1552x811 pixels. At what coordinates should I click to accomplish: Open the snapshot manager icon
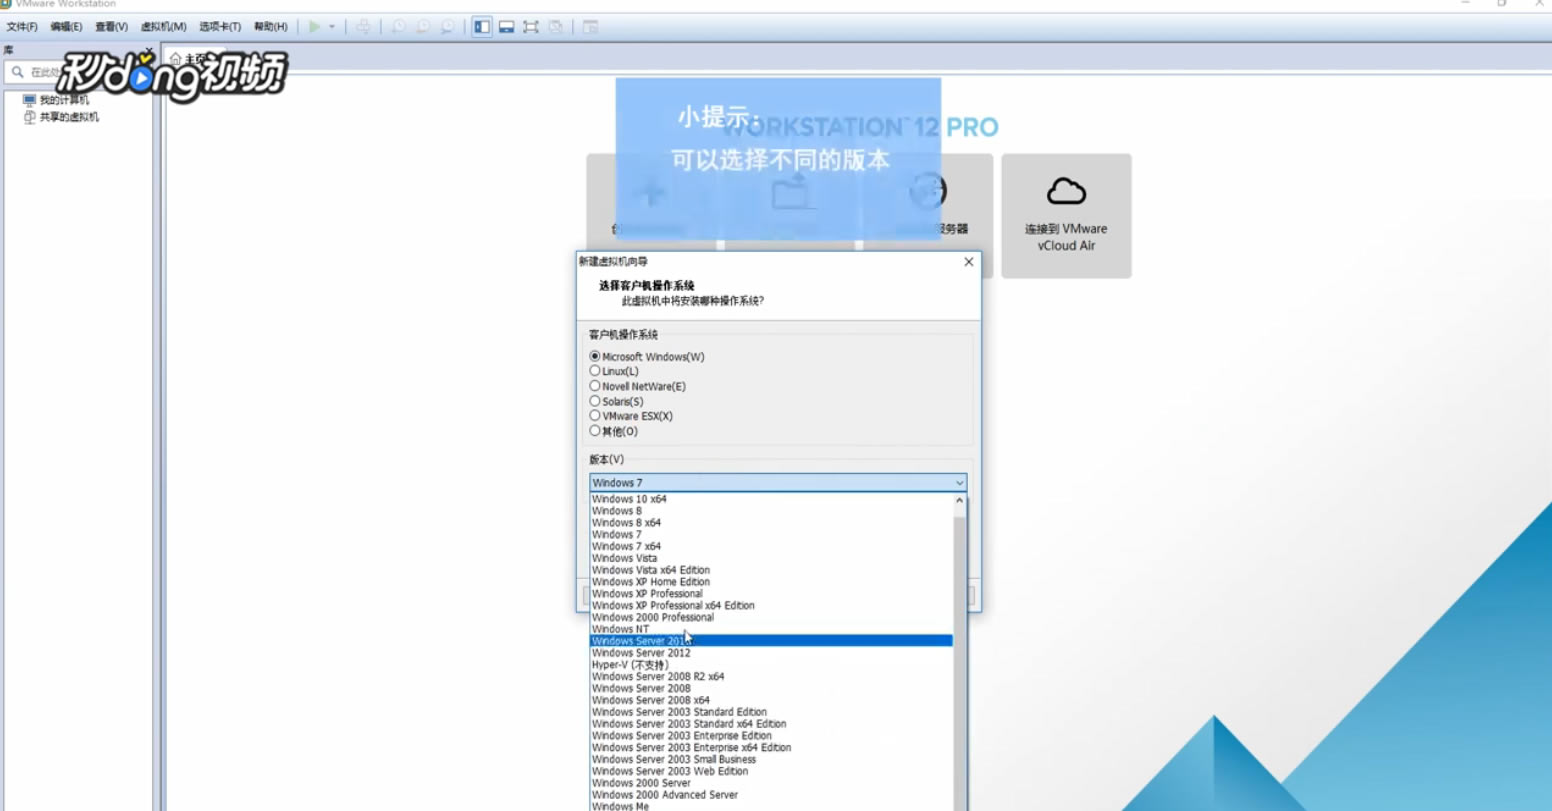(x=447, y=27)
